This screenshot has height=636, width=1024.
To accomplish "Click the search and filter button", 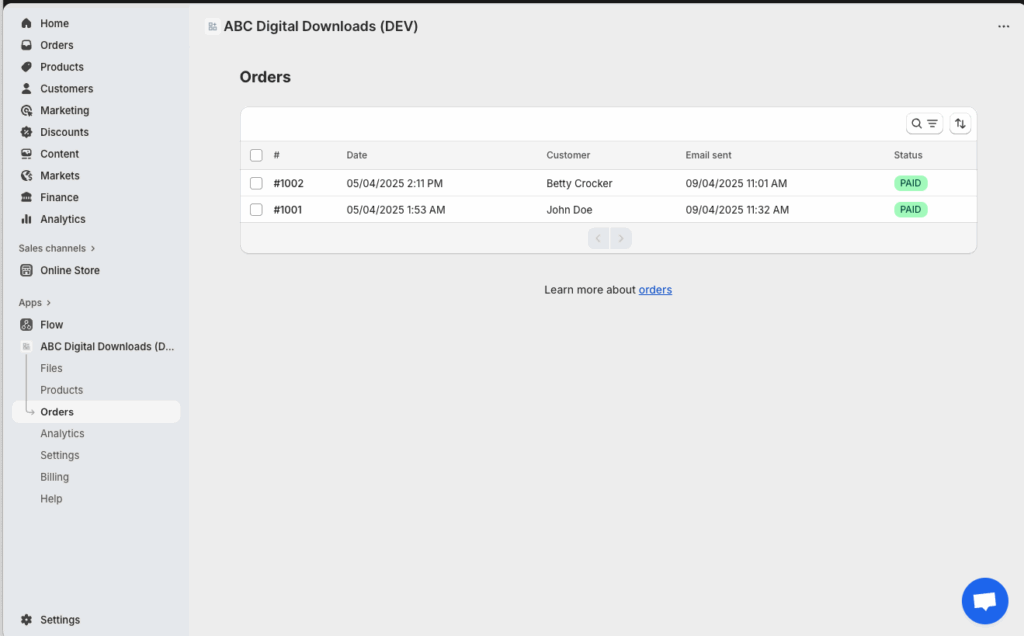I will click(x=924, y=123).
